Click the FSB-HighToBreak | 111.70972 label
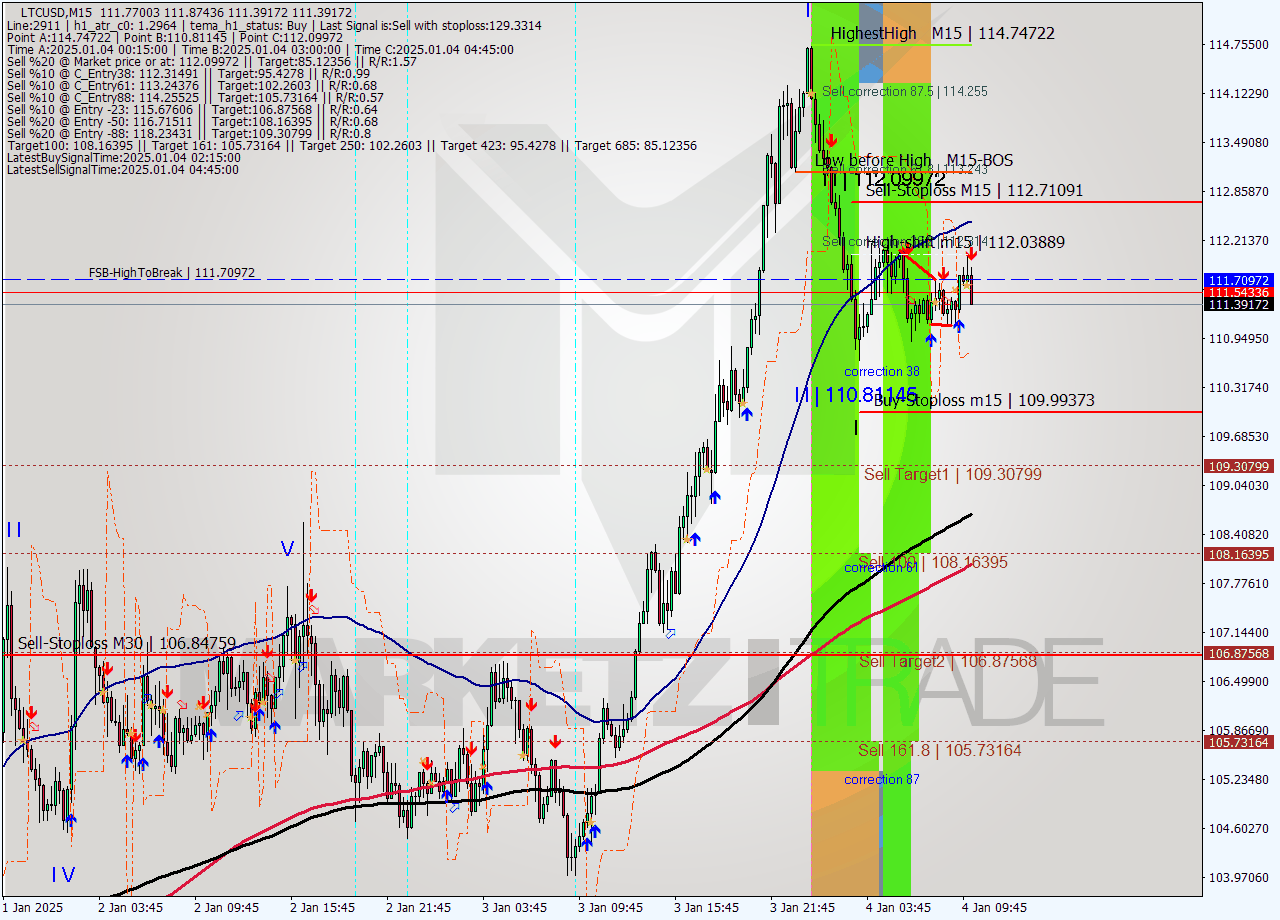 (171, 272)
